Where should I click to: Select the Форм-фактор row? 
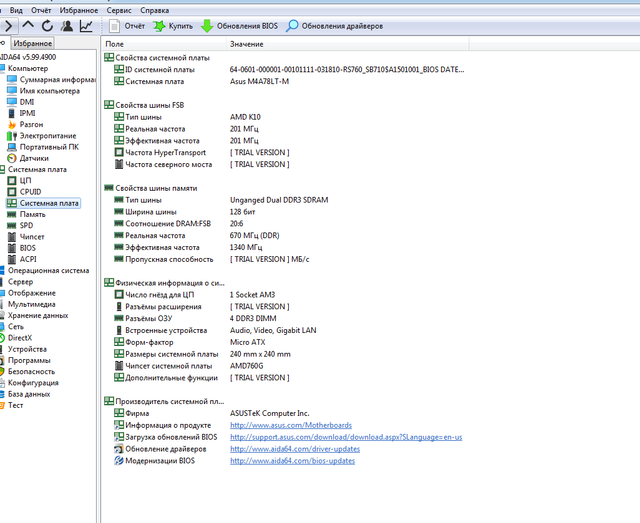pyautogui.click(x=189, y=342)
